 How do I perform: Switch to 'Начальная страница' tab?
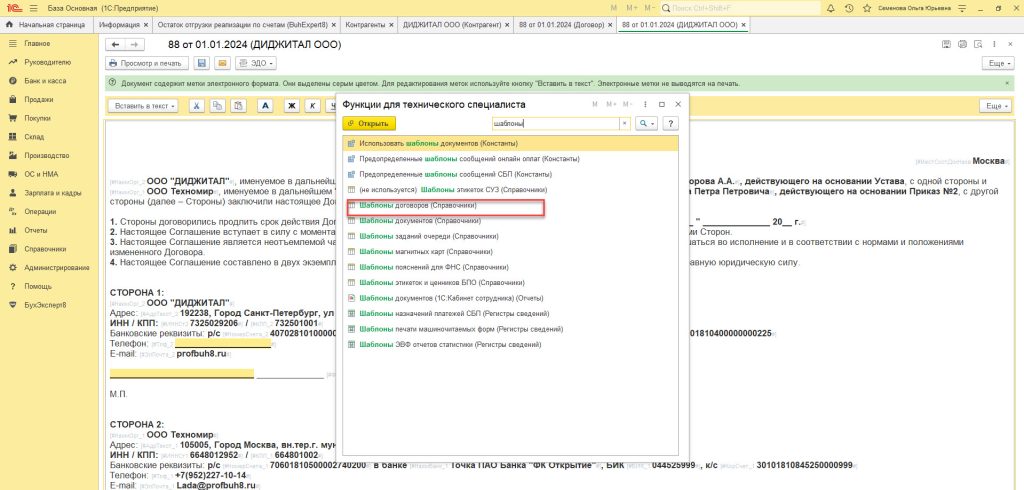[x=46, y=25]
